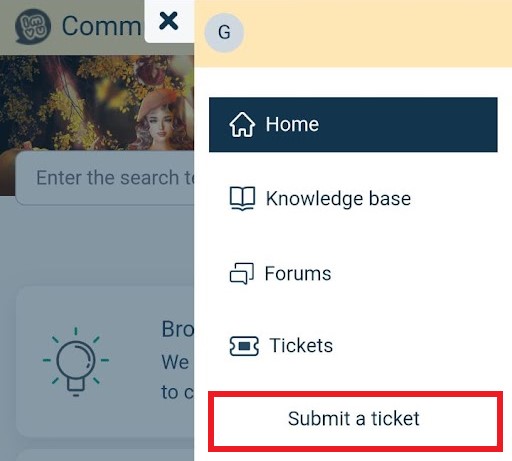Screen dimensions: 512x461
Task: Click the IMVU logo icon
Action: 33,26
